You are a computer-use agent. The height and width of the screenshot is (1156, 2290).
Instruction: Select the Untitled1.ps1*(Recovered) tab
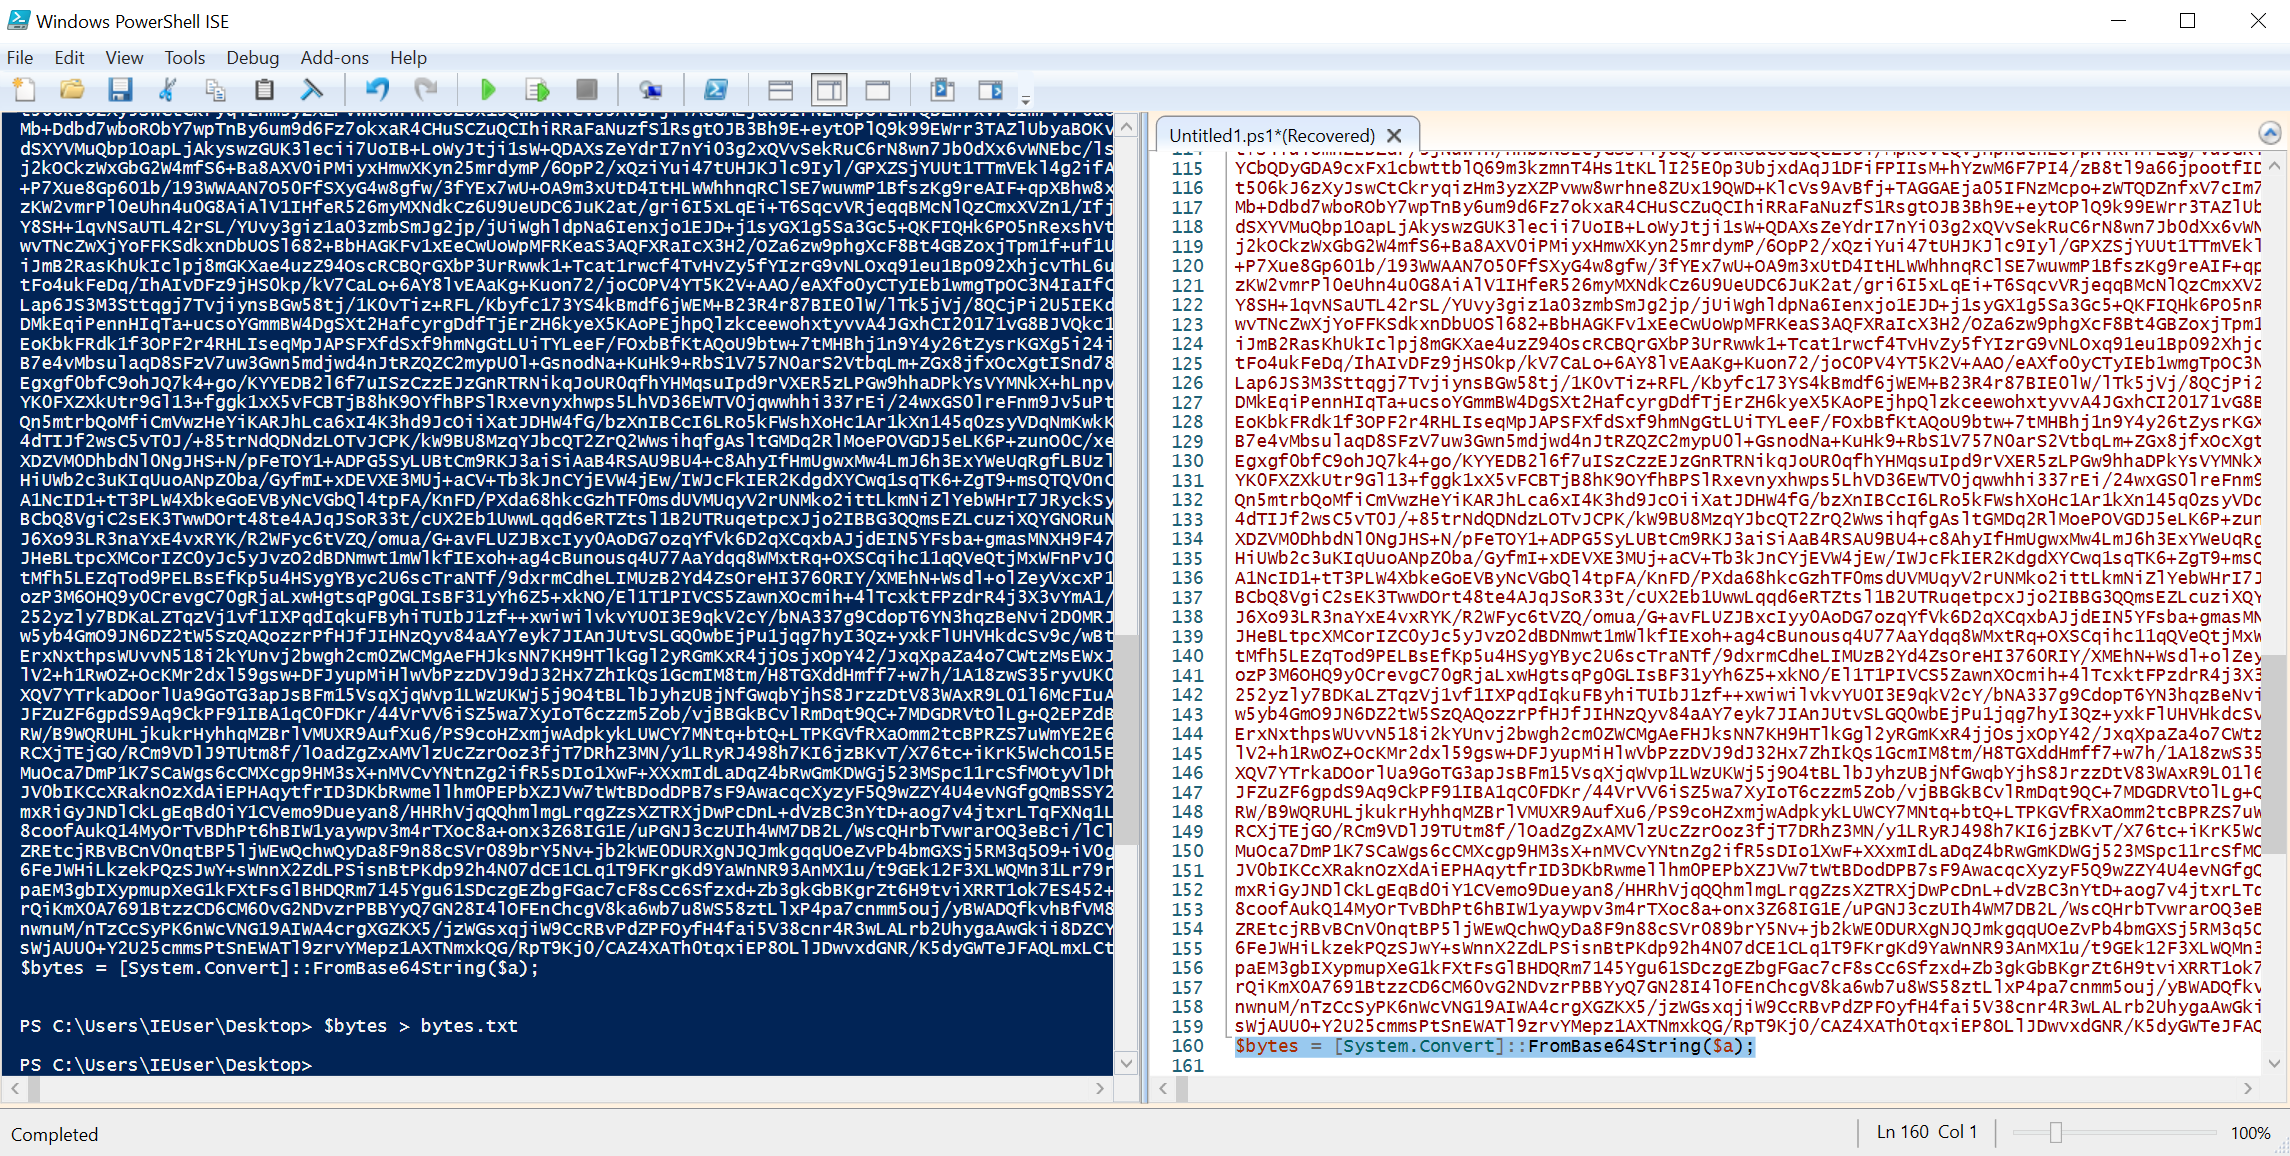click(1272, 135)
